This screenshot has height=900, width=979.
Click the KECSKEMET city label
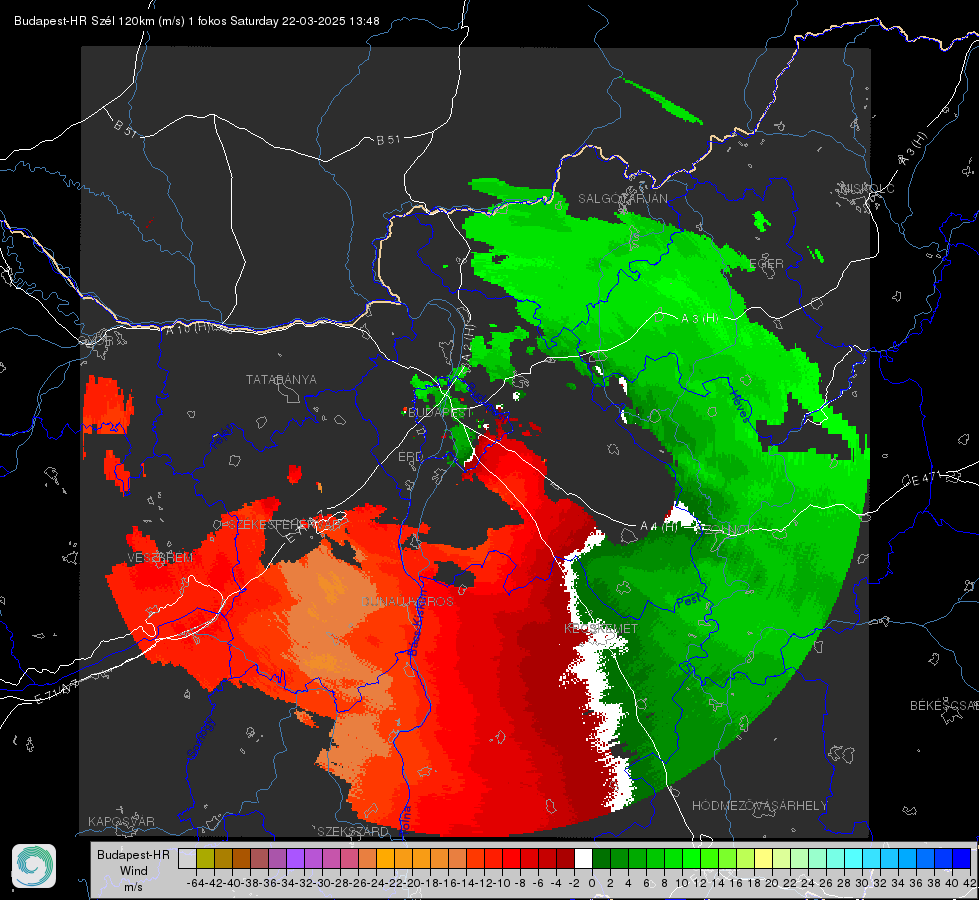coord(601,629)
